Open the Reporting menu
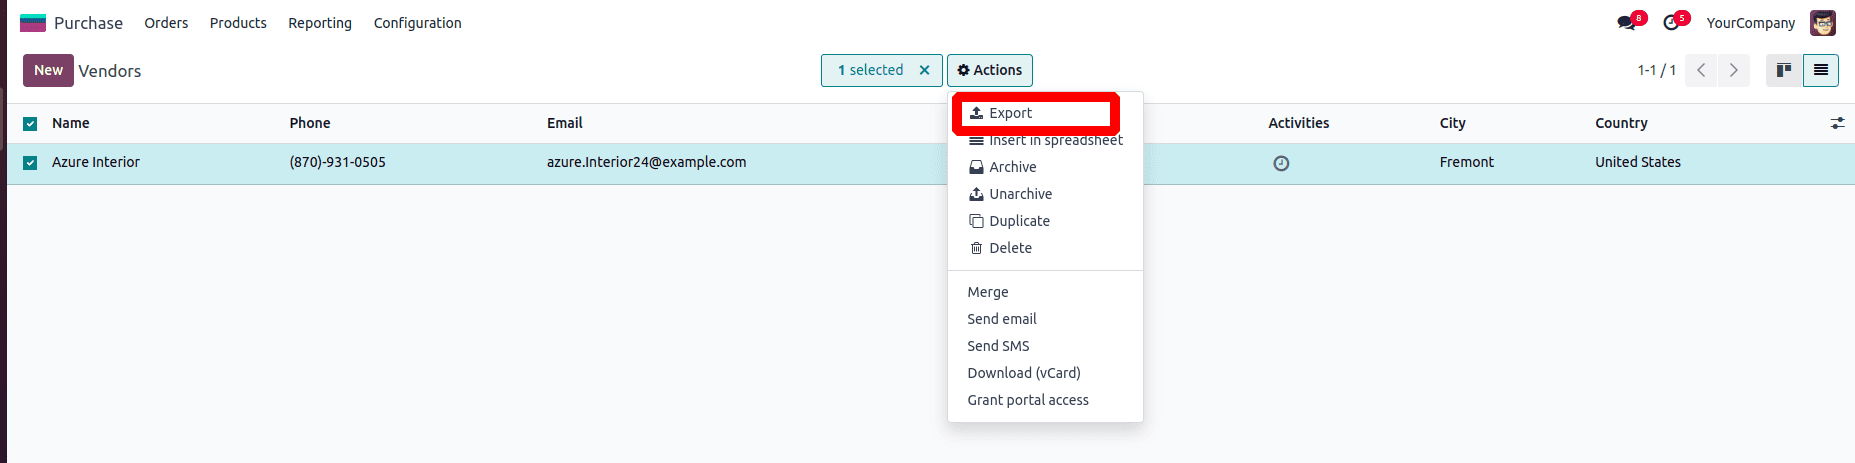 coord(320,23)
